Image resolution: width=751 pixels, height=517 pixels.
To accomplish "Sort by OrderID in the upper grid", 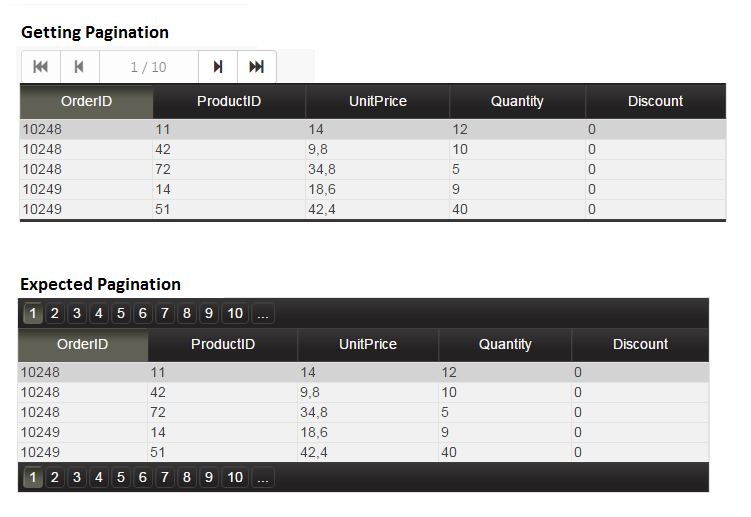I will coord(86,102).
